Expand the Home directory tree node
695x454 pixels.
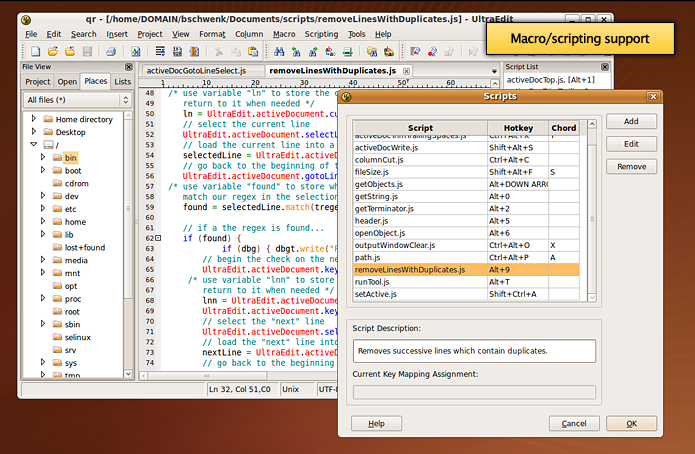(34, 119)
